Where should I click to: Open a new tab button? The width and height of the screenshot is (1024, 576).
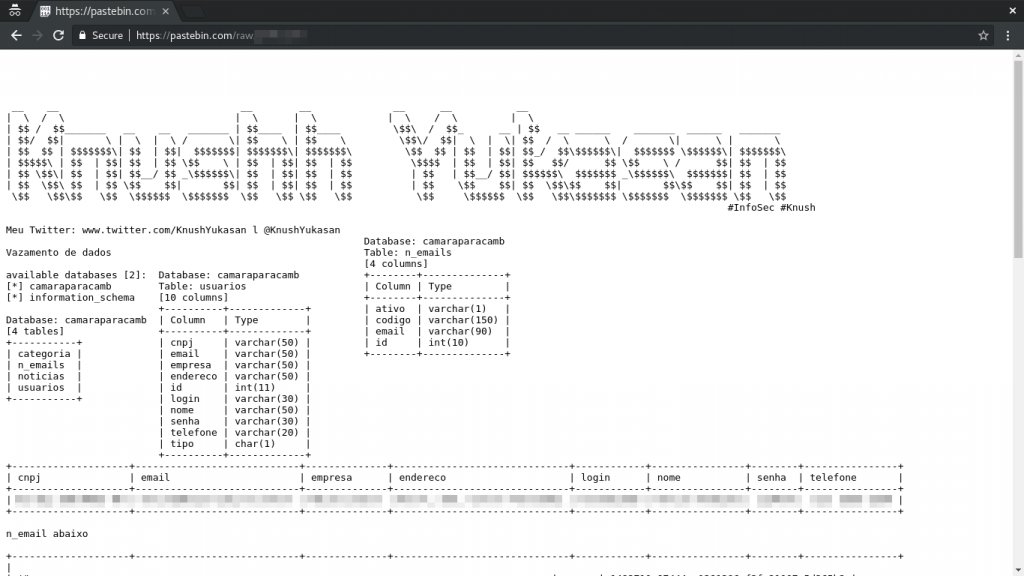(194, 12)
